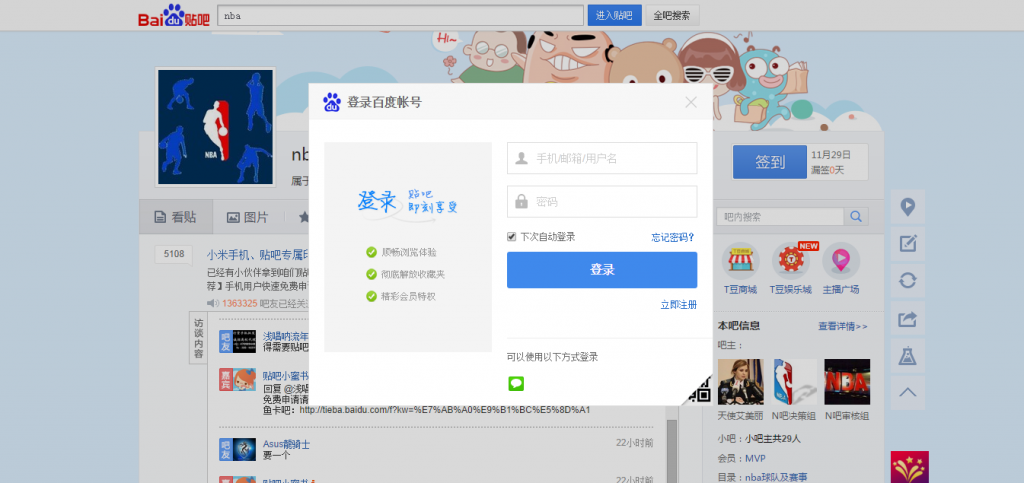Open N吧决策组 avatar
This screenshot has width=1024, height=483.
(794, 382)
